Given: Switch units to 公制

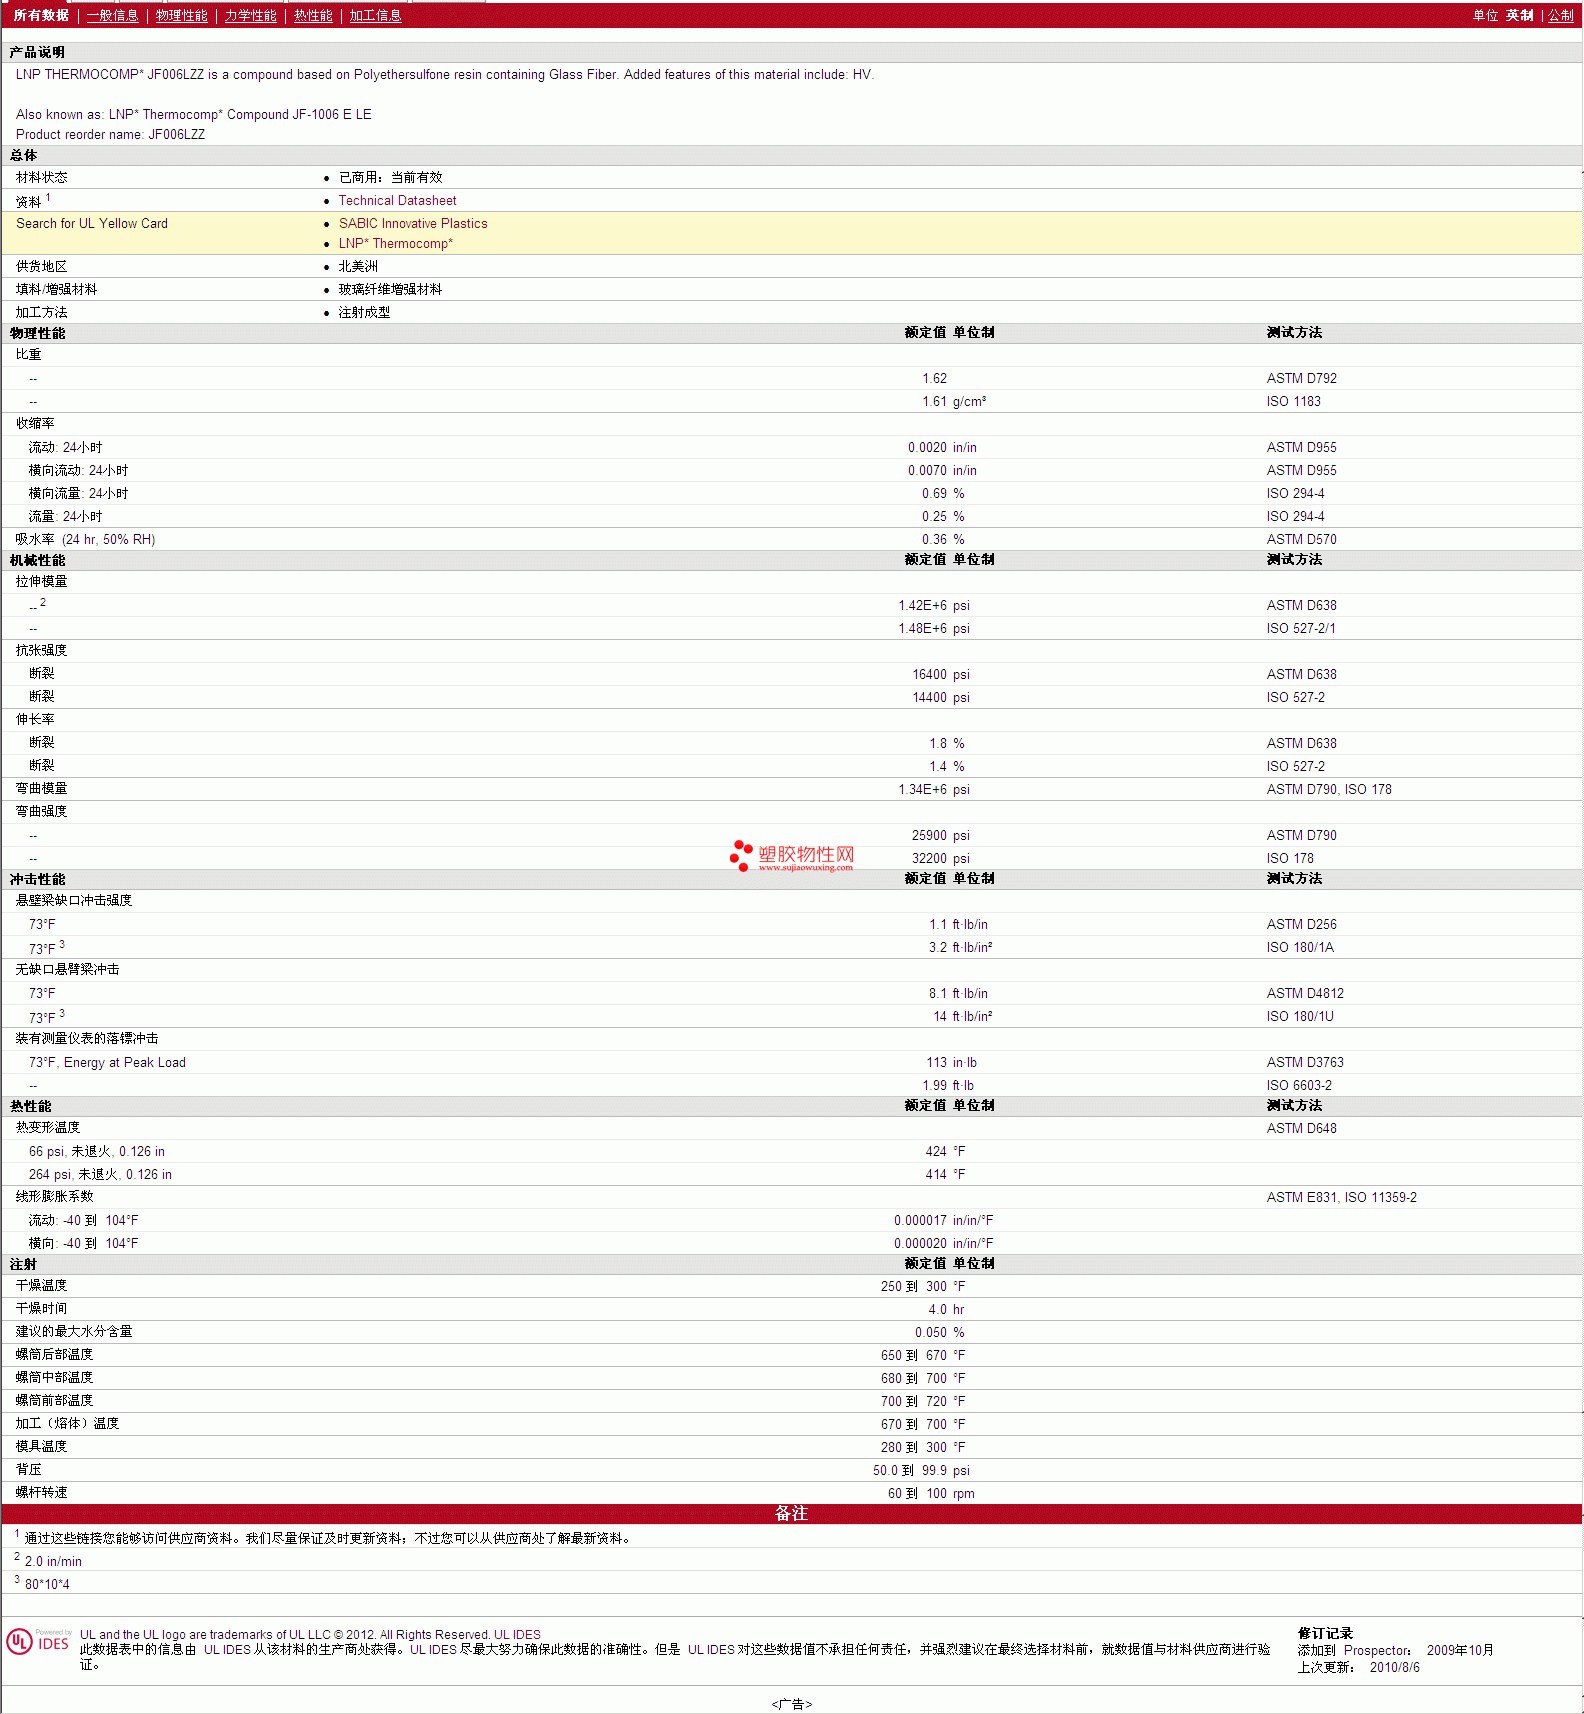Looking at the screenshot, I should tap(1561, 15).
